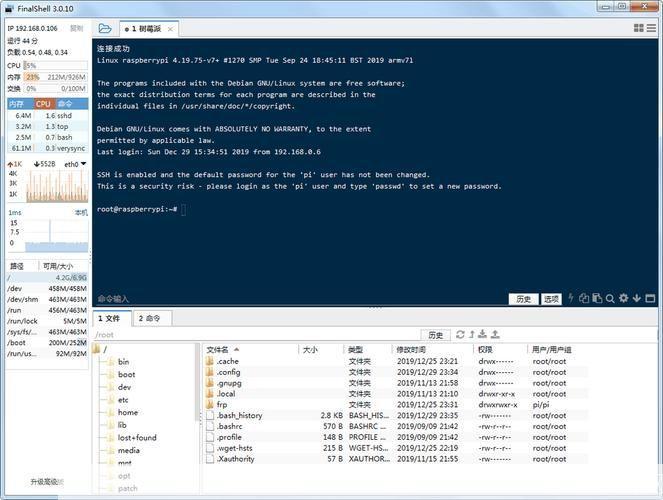Open terminal search magnifier icon
Screen dimensions: 663x500
(610, 298)
